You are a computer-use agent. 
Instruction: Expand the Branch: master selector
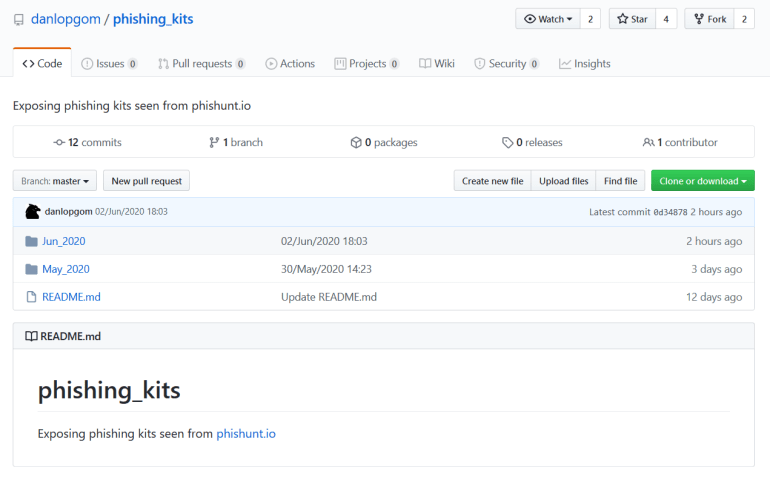(55, 181)
